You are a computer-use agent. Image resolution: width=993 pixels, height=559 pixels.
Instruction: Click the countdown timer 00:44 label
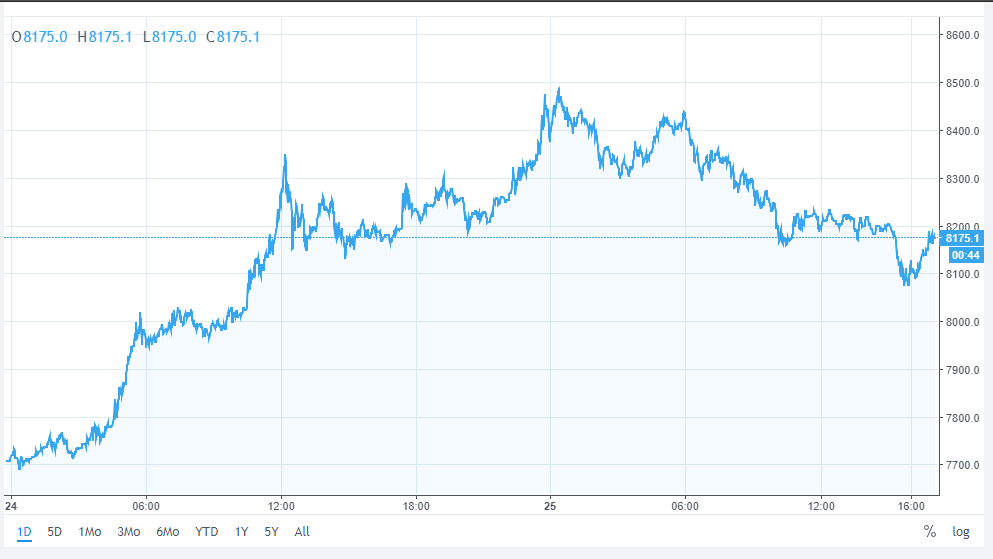[x=966, y=255]
